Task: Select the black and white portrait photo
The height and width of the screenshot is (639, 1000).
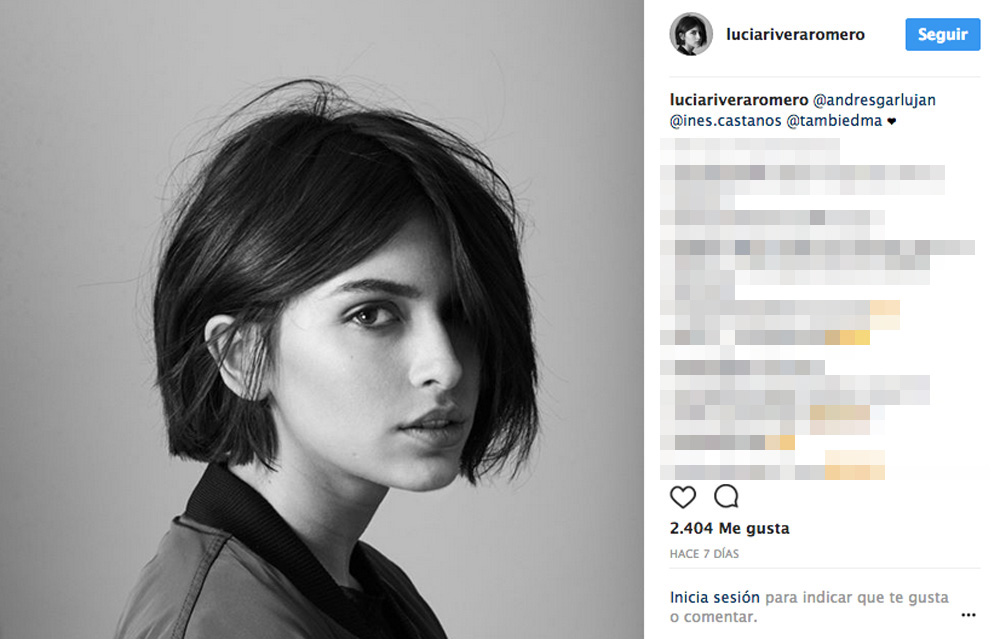Action: tap(321, 320)
